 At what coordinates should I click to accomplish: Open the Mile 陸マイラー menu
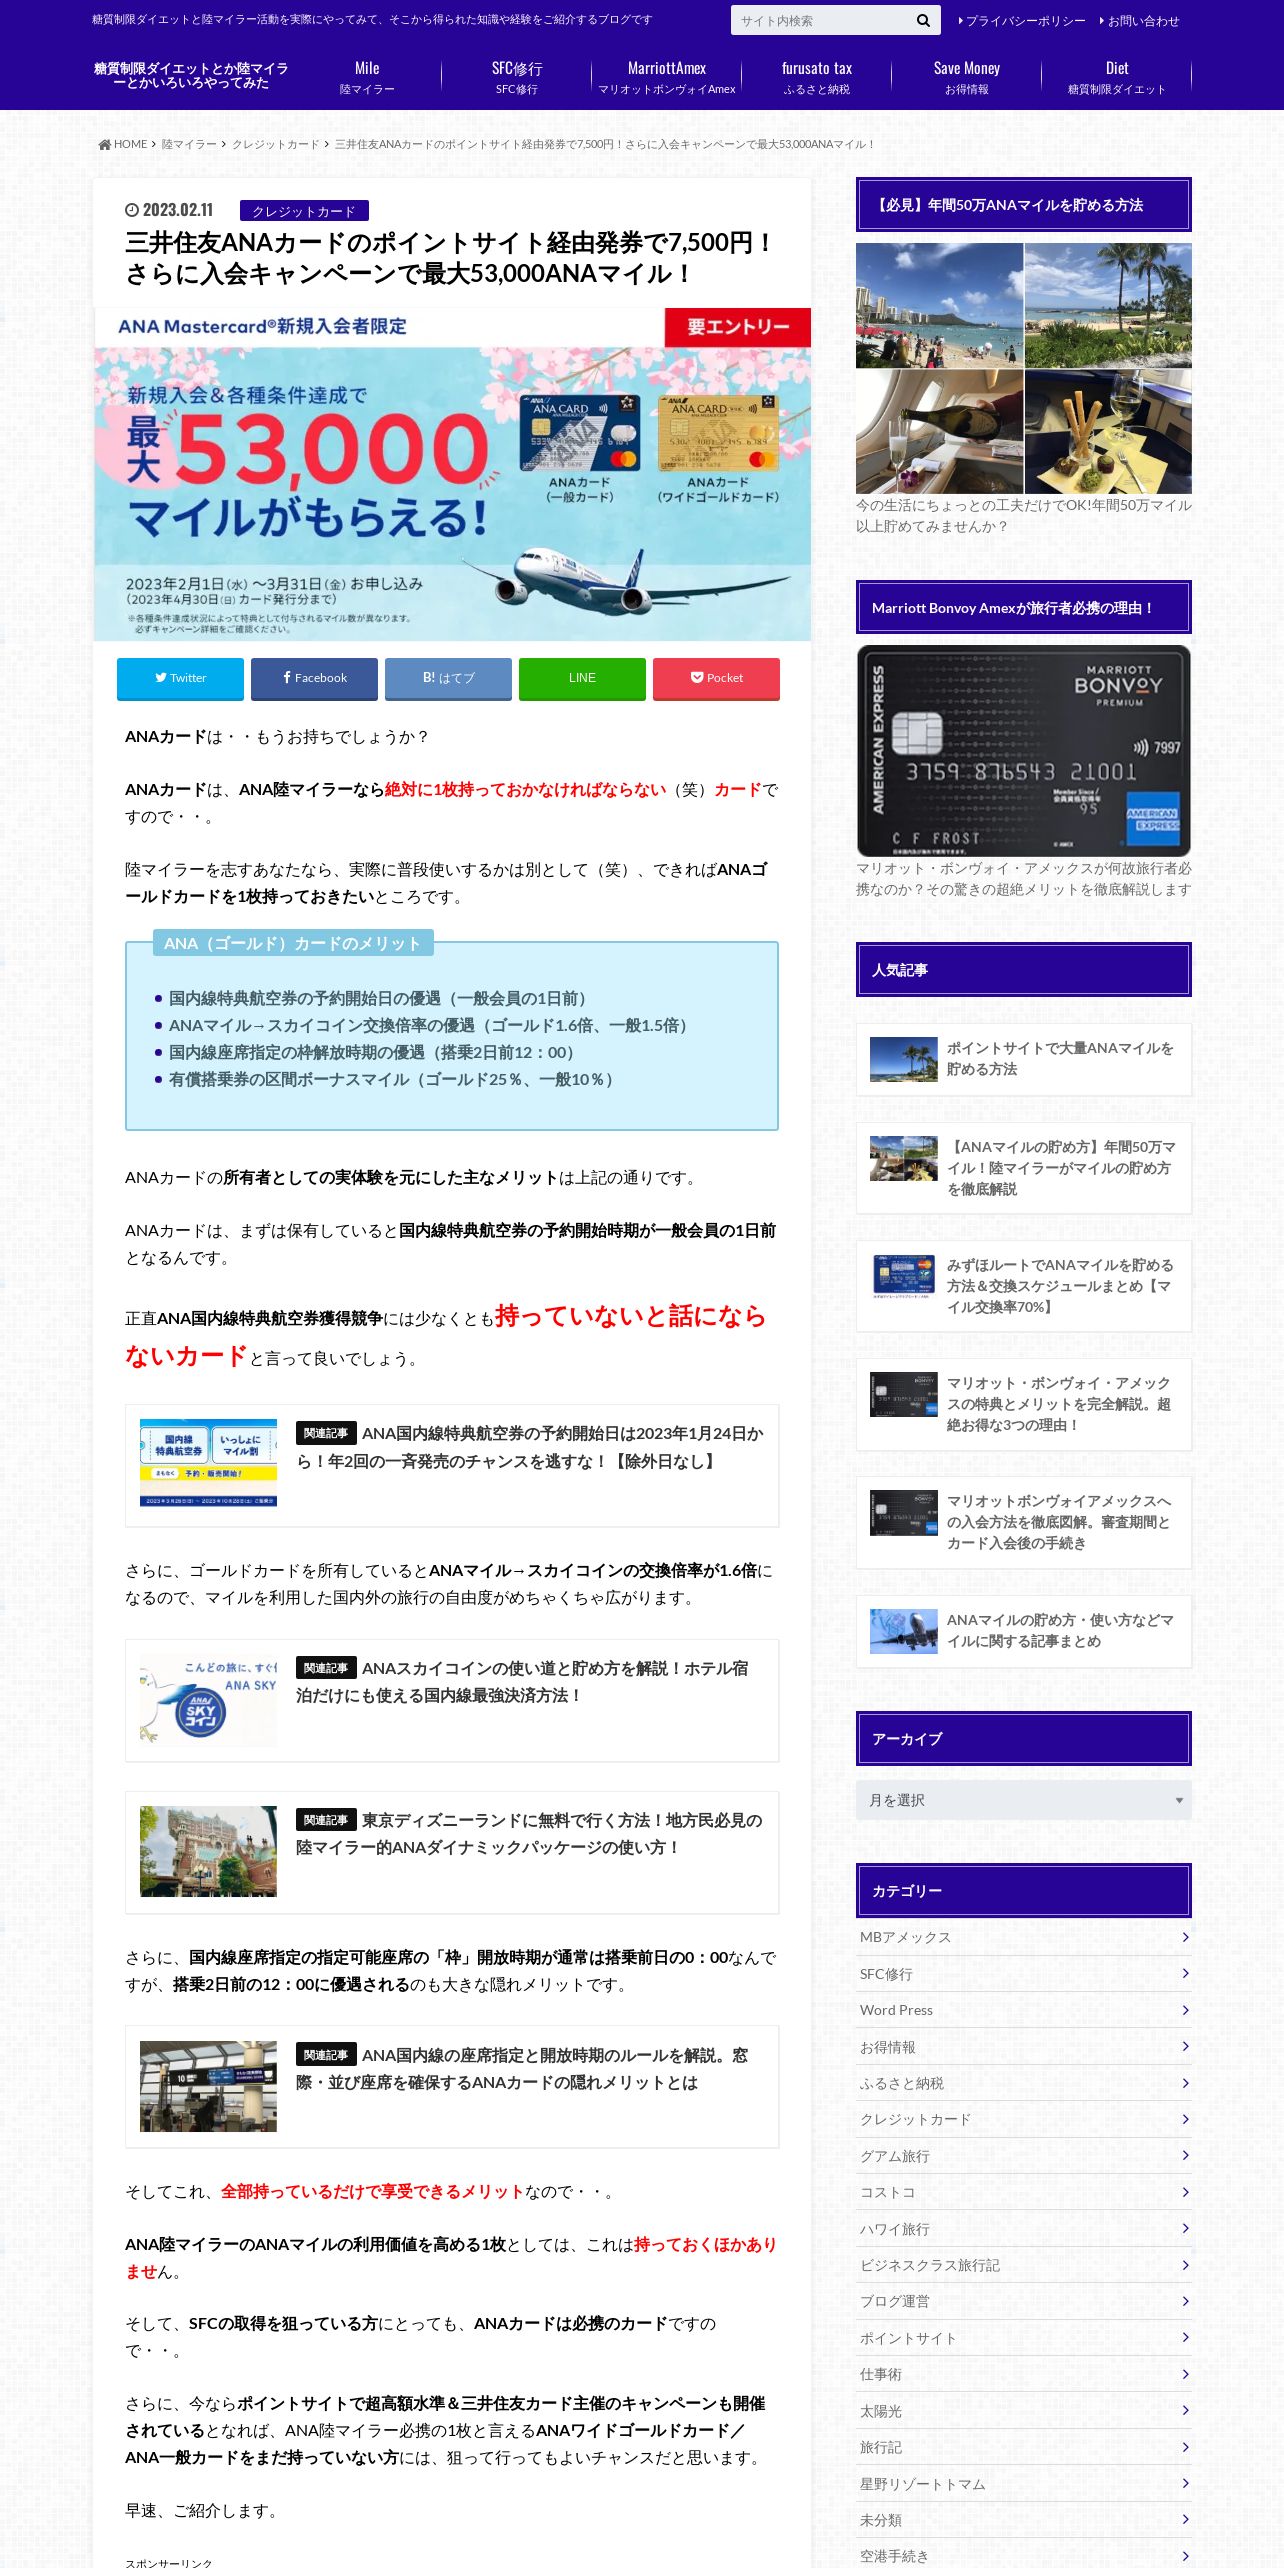pyautogui.click(x=367, y=77)
